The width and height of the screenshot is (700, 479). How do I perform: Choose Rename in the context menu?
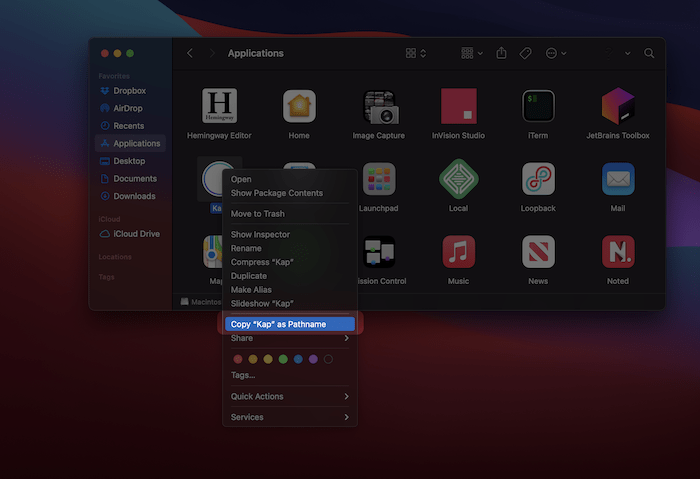(x=290, y=248)
